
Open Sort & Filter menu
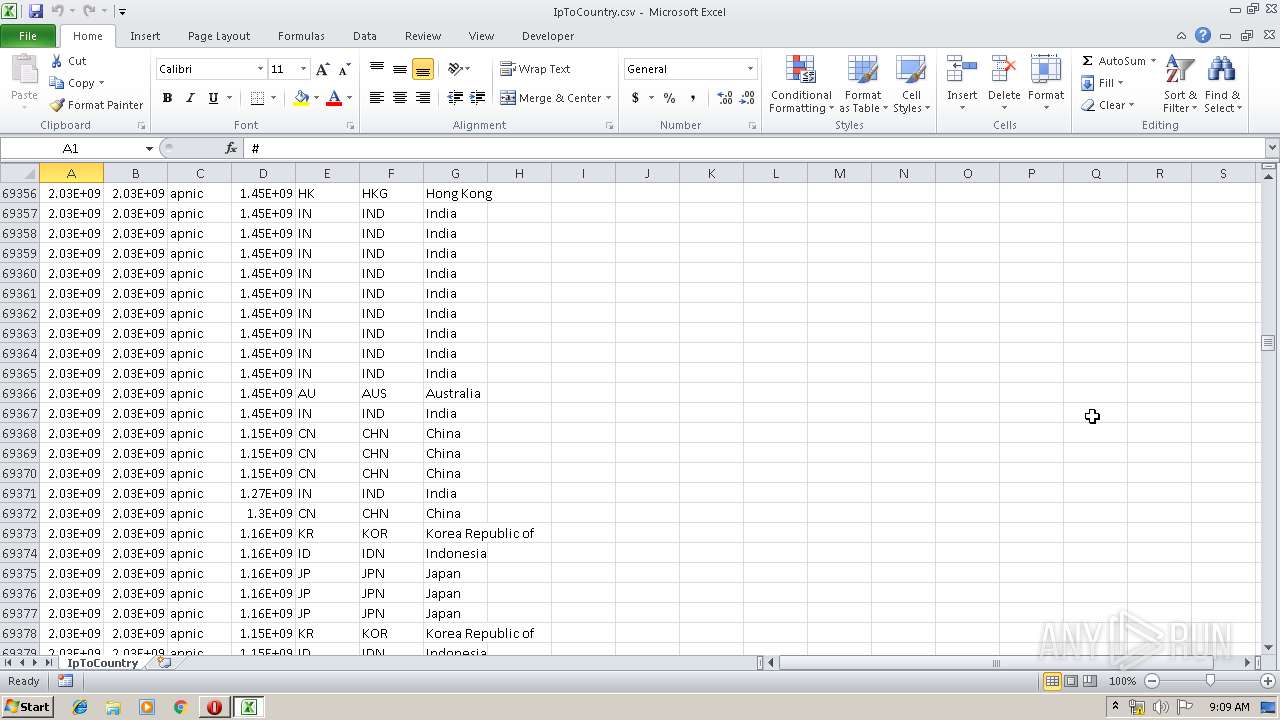(1180, 84)
